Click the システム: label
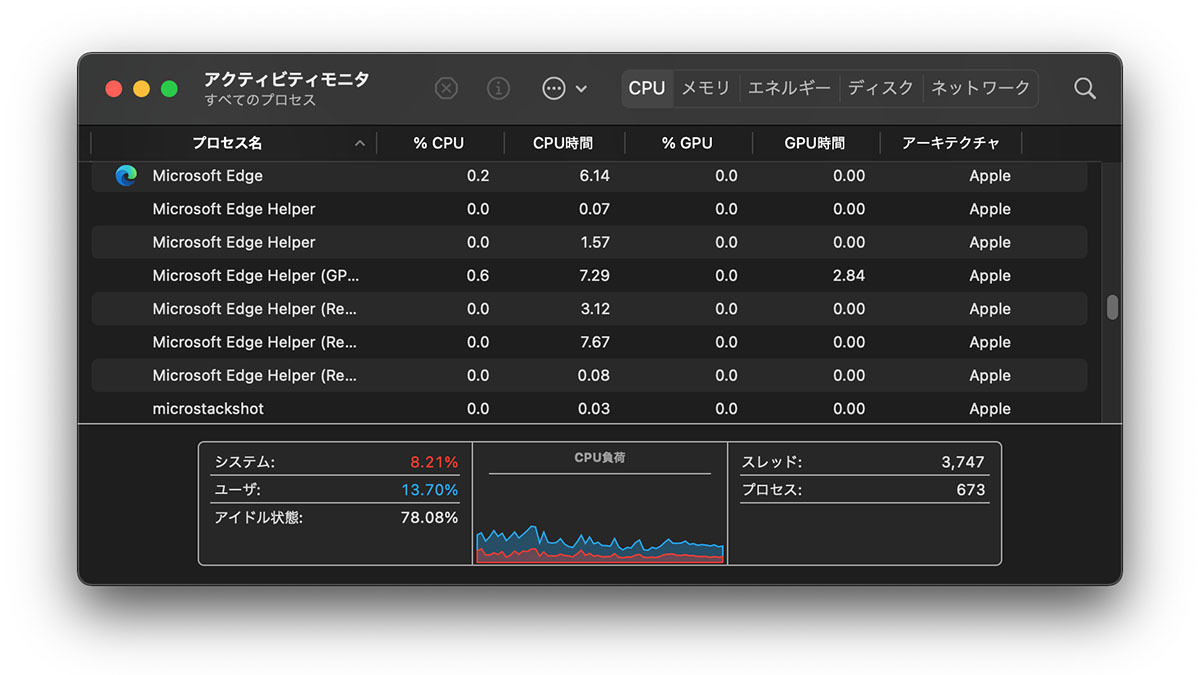The width and height of the screenshot is (1200, 675). (244, 462)
